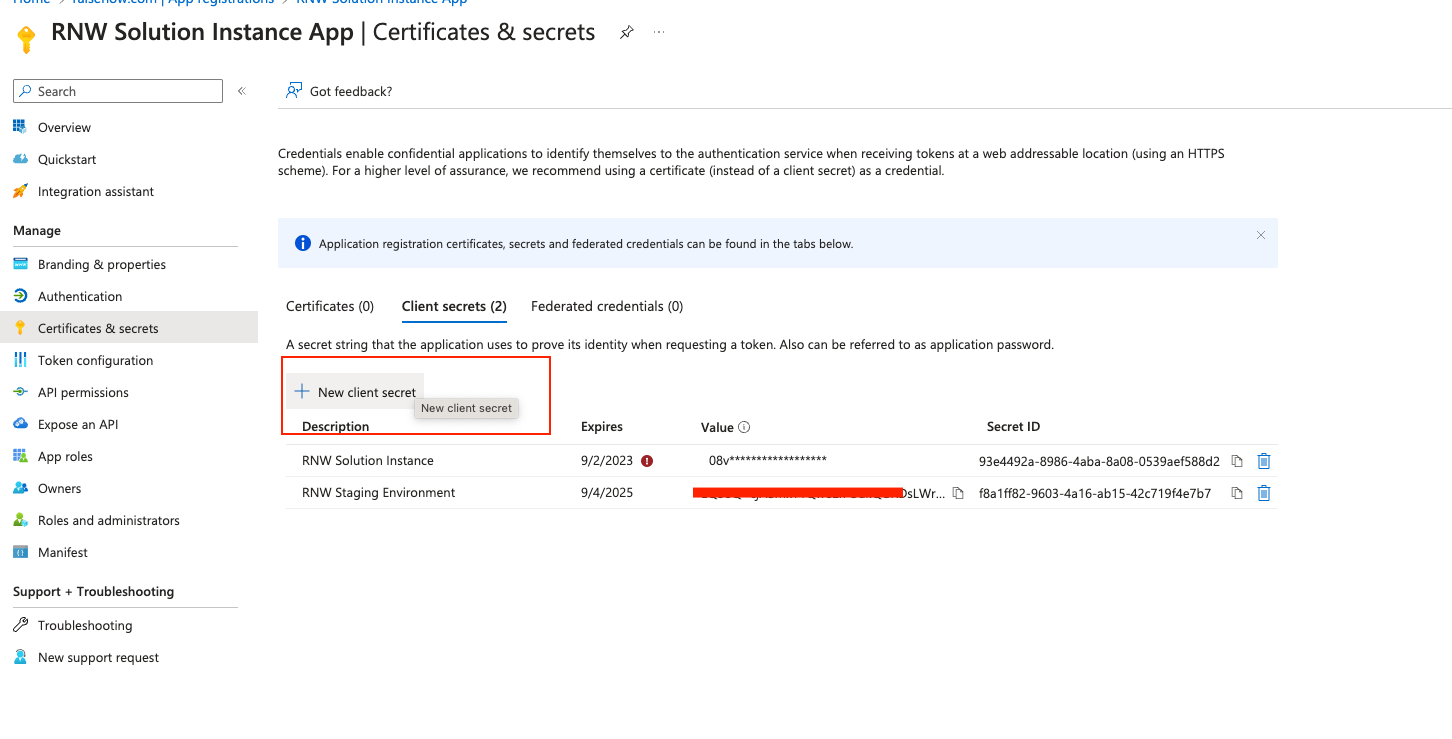This screenshot has width=1452, height=739.
Task: Click the App roles icon
Action: click(x=19, y=456)
